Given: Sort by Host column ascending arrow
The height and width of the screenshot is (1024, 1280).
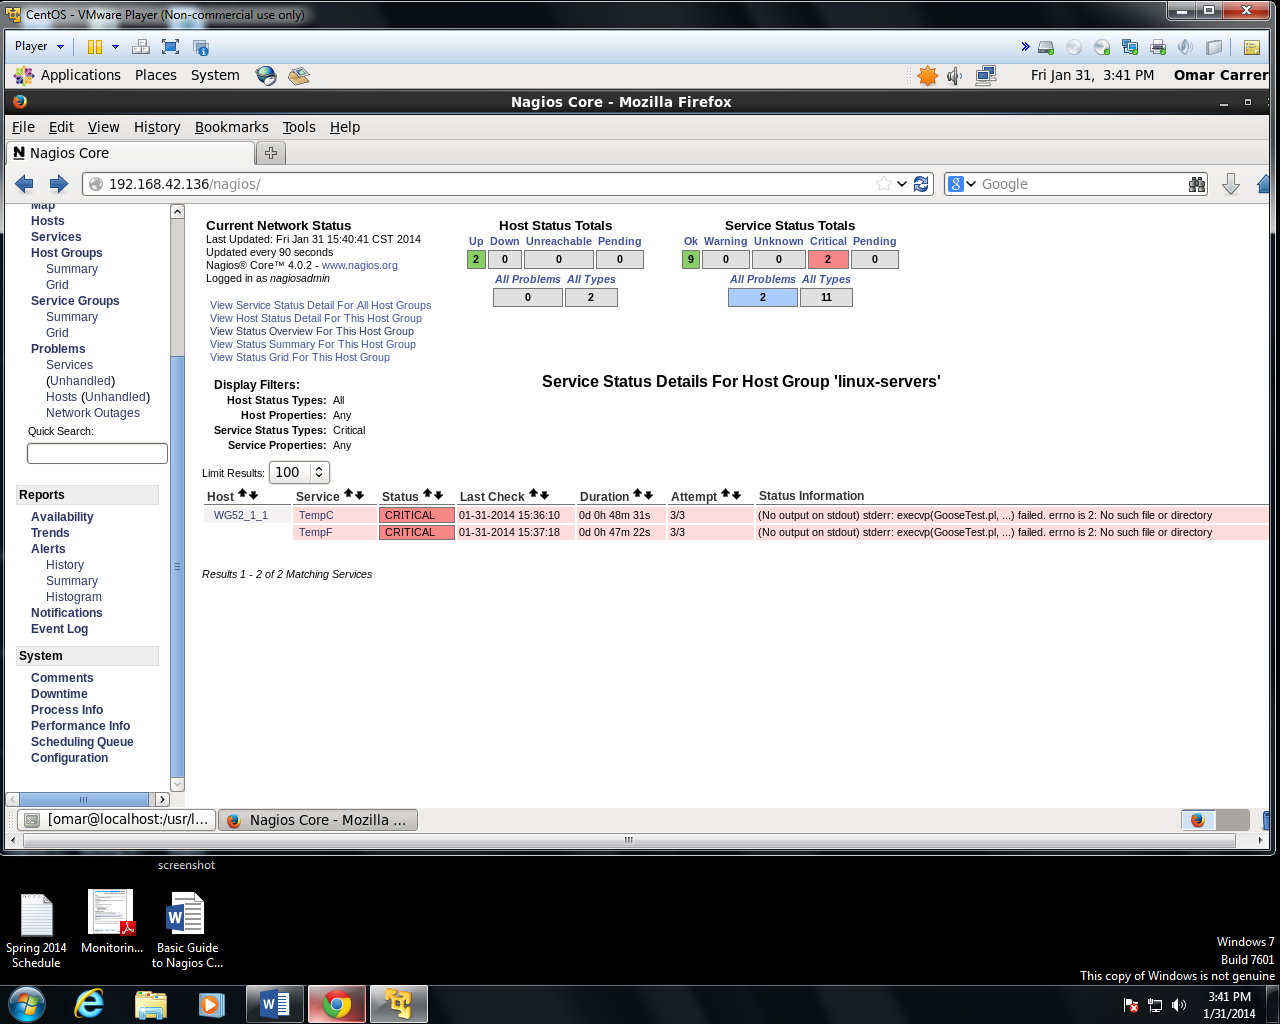Looking at the screenshot, I should coord(242,494).
